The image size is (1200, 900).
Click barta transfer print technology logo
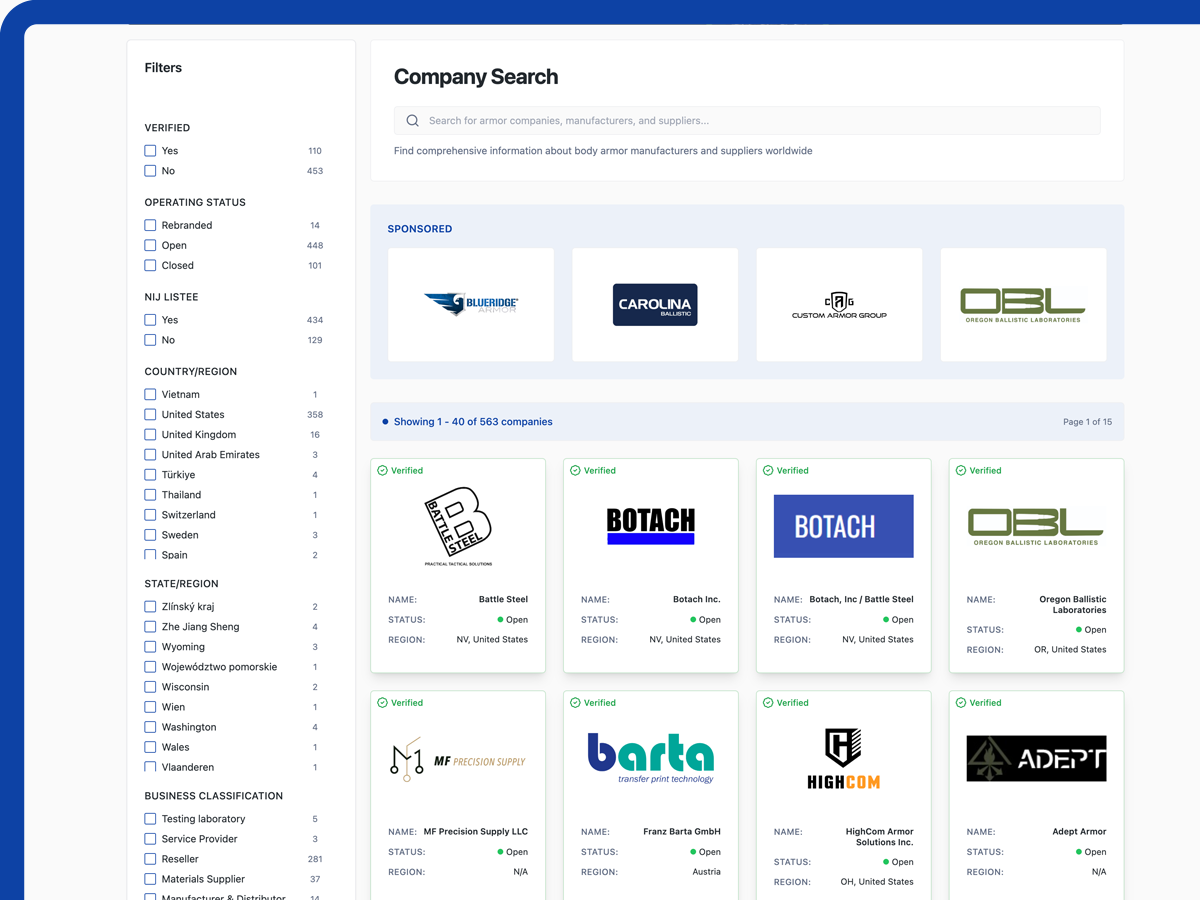coord(651,758)
